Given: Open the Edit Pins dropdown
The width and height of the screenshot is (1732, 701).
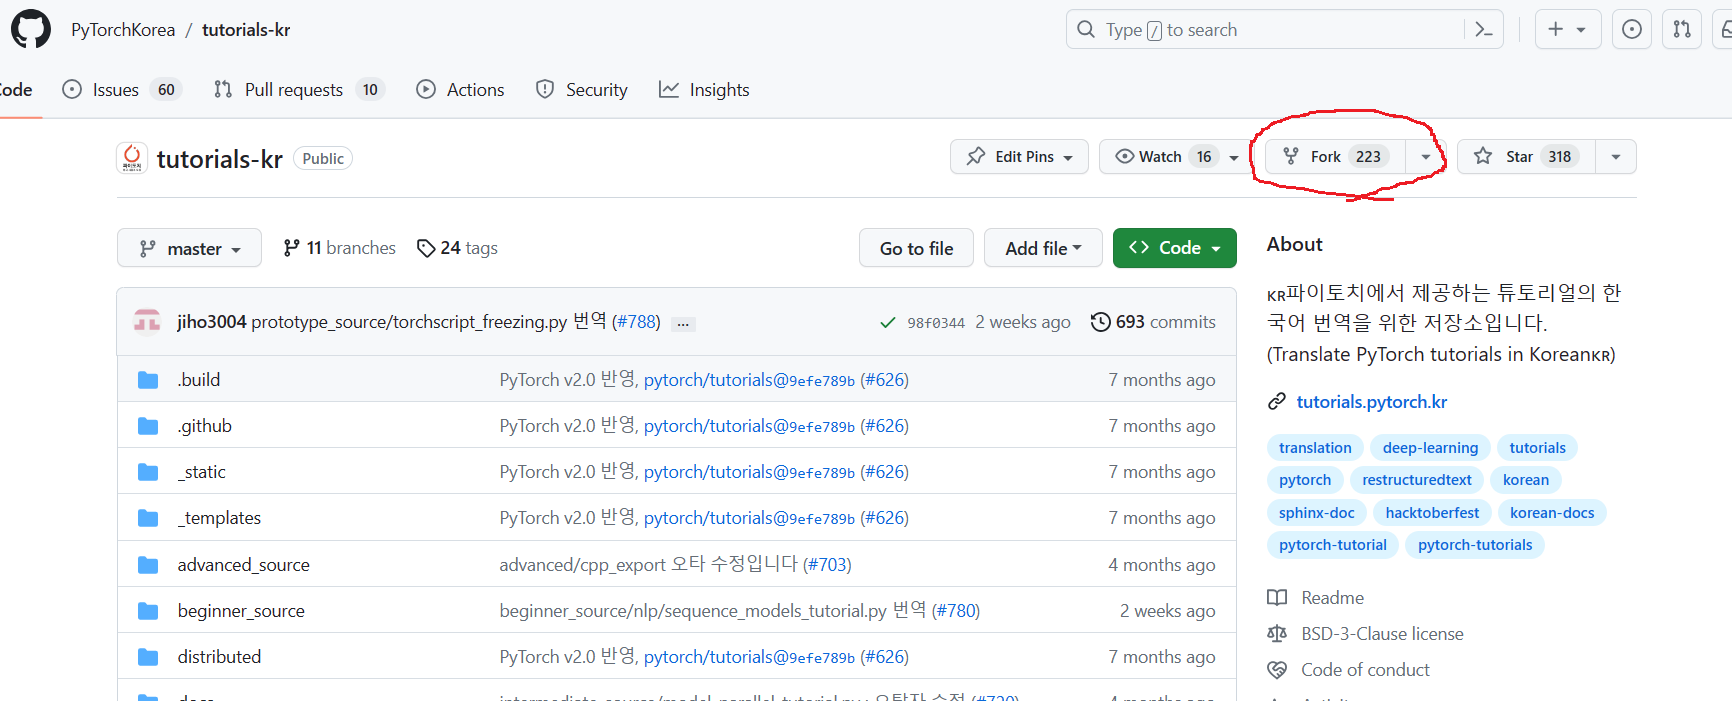Looking at the screenshot, I should [1019, 157].
